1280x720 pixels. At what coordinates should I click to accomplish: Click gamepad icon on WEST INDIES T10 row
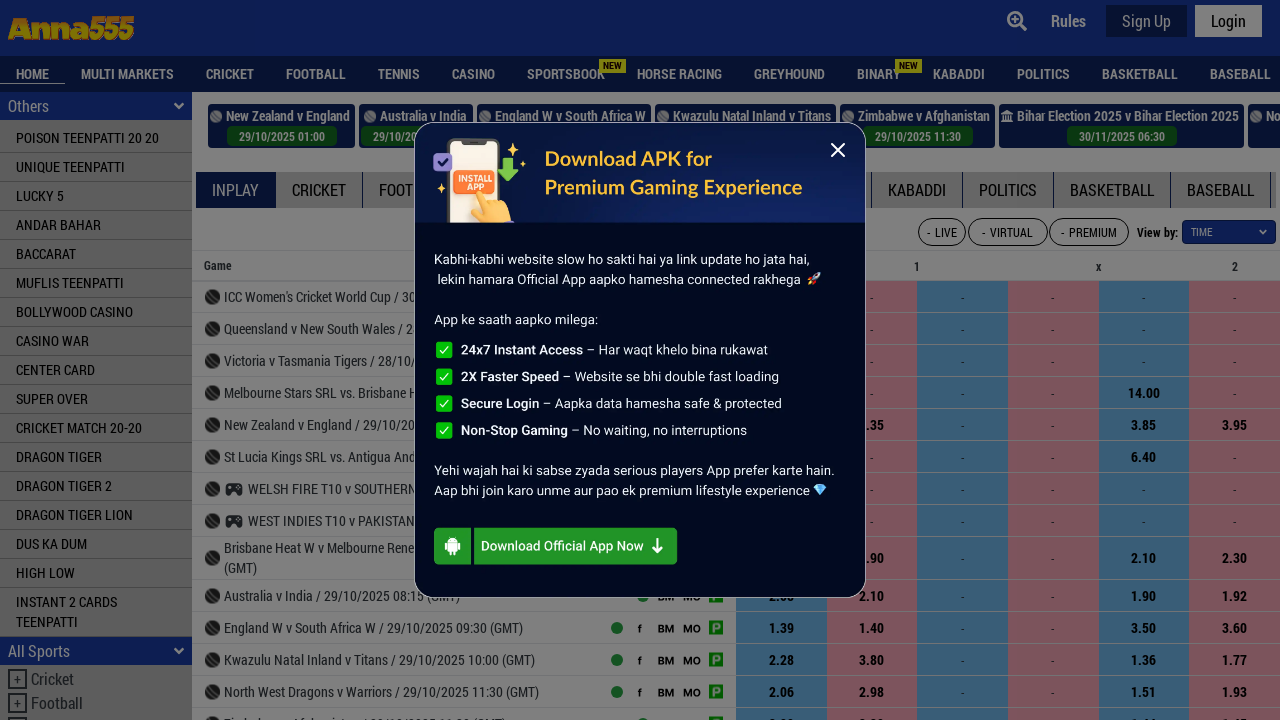pos(233,521)
